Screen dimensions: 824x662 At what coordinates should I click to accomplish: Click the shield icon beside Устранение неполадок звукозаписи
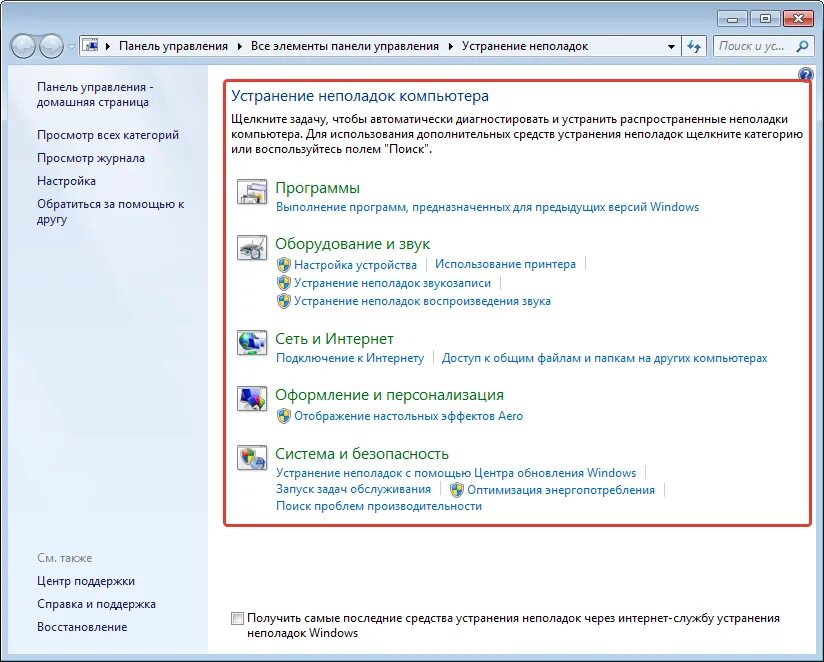(284, 283)
